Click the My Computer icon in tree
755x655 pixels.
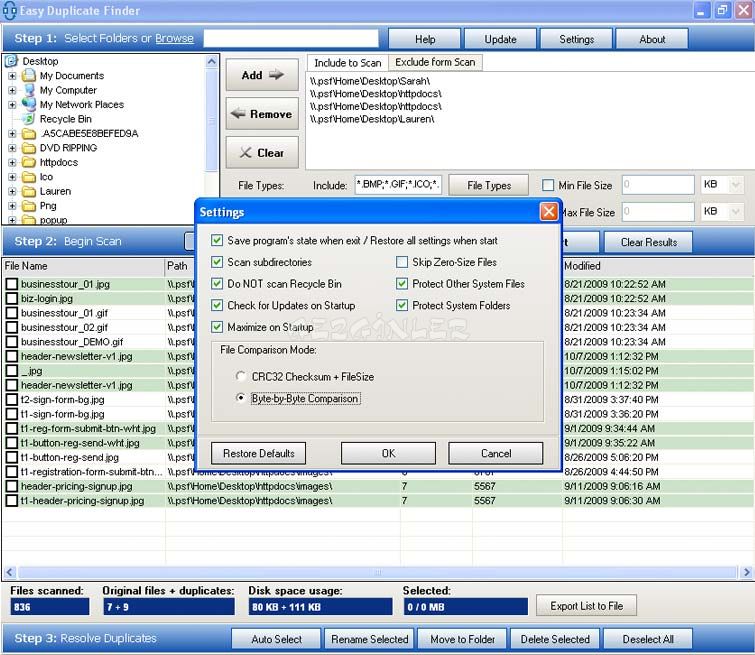(x=29, y=90)
